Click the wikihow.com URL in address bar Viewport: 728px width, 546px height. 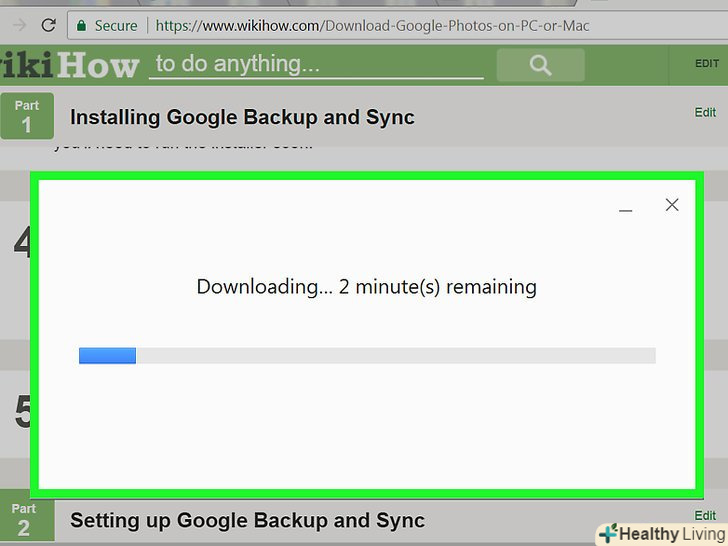pos(372,24)
